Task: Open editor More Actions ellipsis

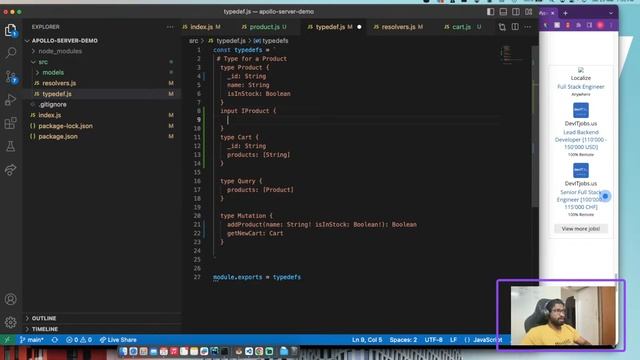Action: click(x=528, y=27)
